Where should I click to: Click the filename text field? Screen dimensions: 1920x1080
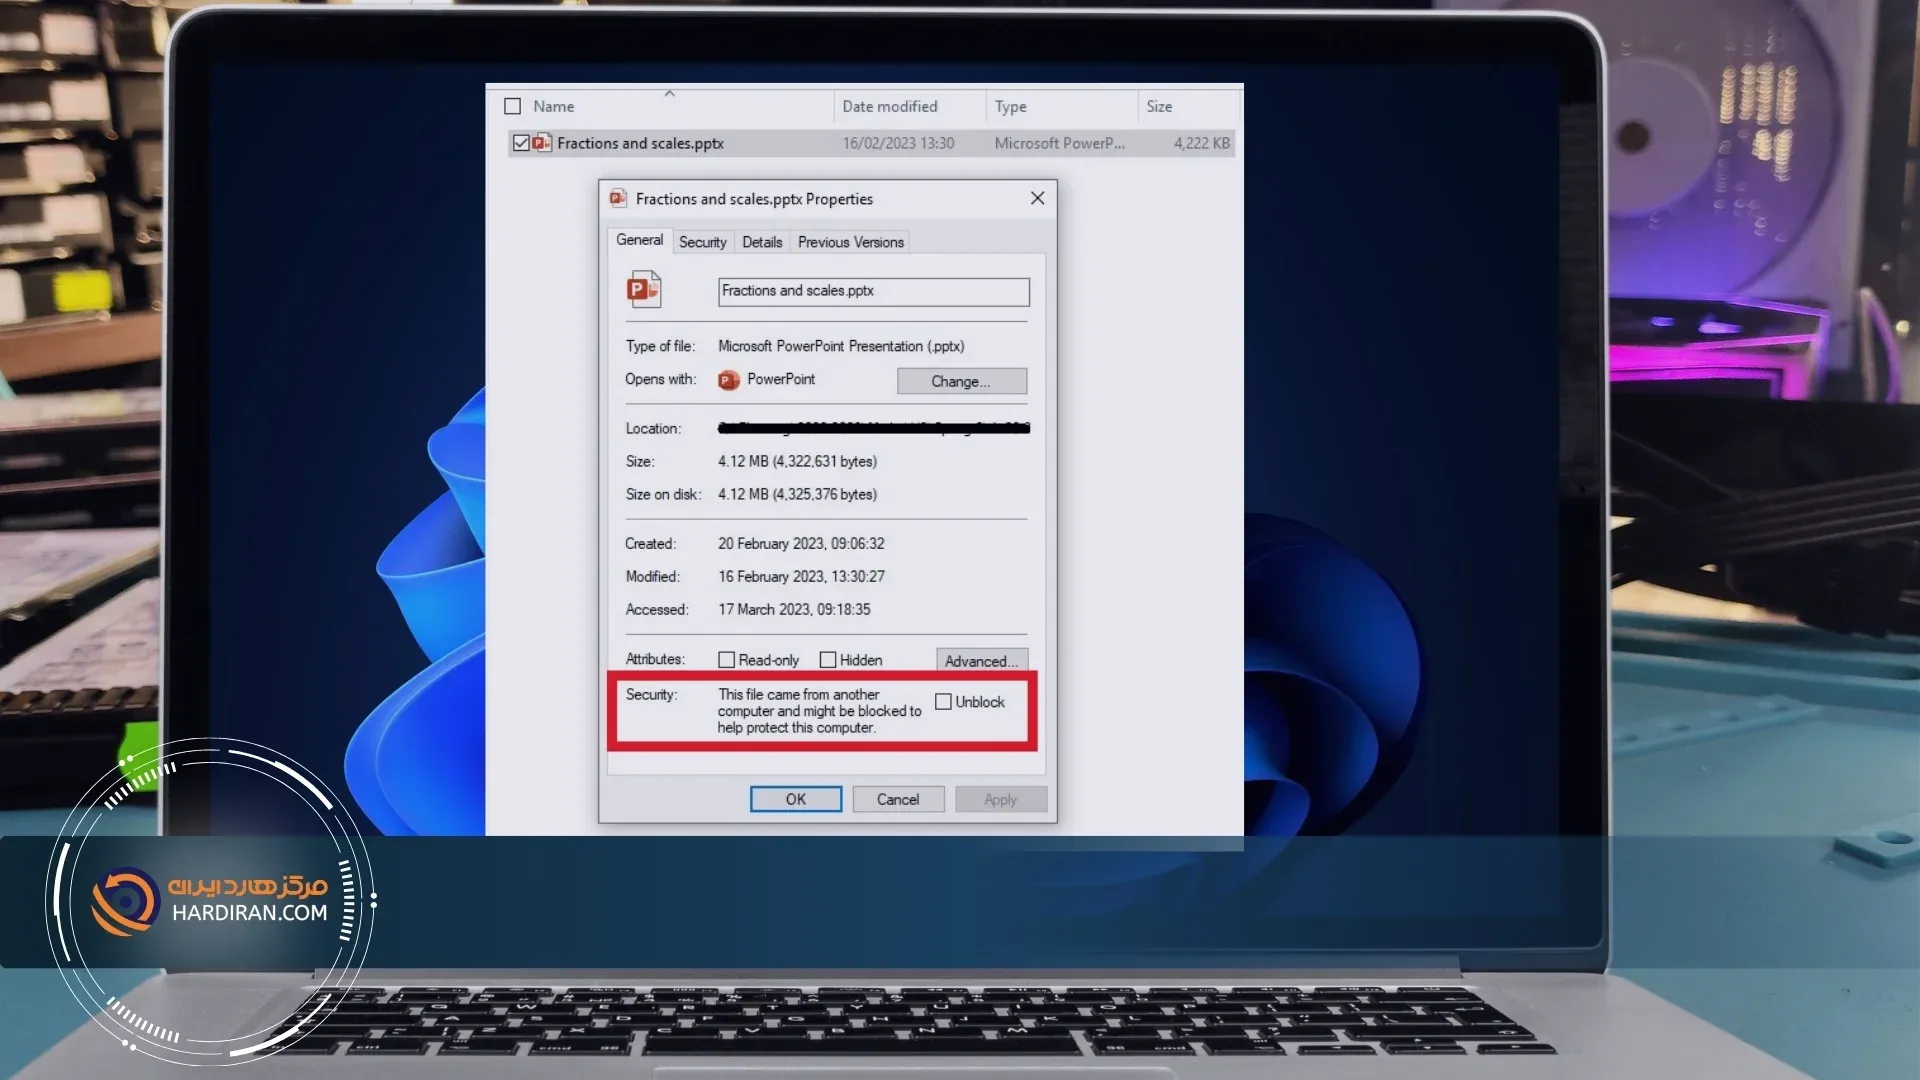[871, 291]
